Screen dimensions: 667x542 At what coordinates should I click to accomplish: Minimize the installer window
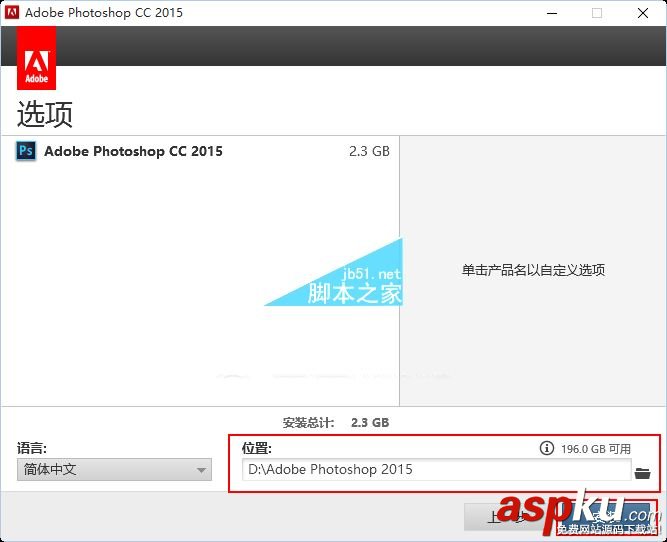click(x=552, y=13)
